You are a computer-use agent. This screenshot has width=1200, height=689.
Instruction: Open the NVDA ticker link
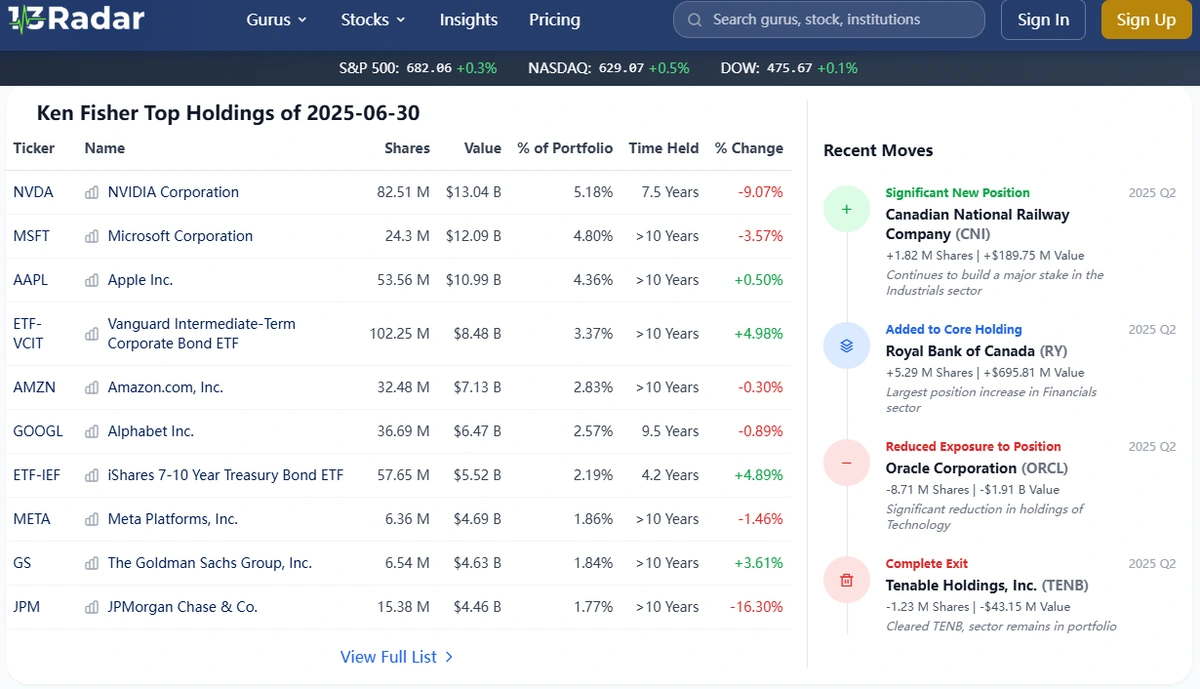pos(33,192)
